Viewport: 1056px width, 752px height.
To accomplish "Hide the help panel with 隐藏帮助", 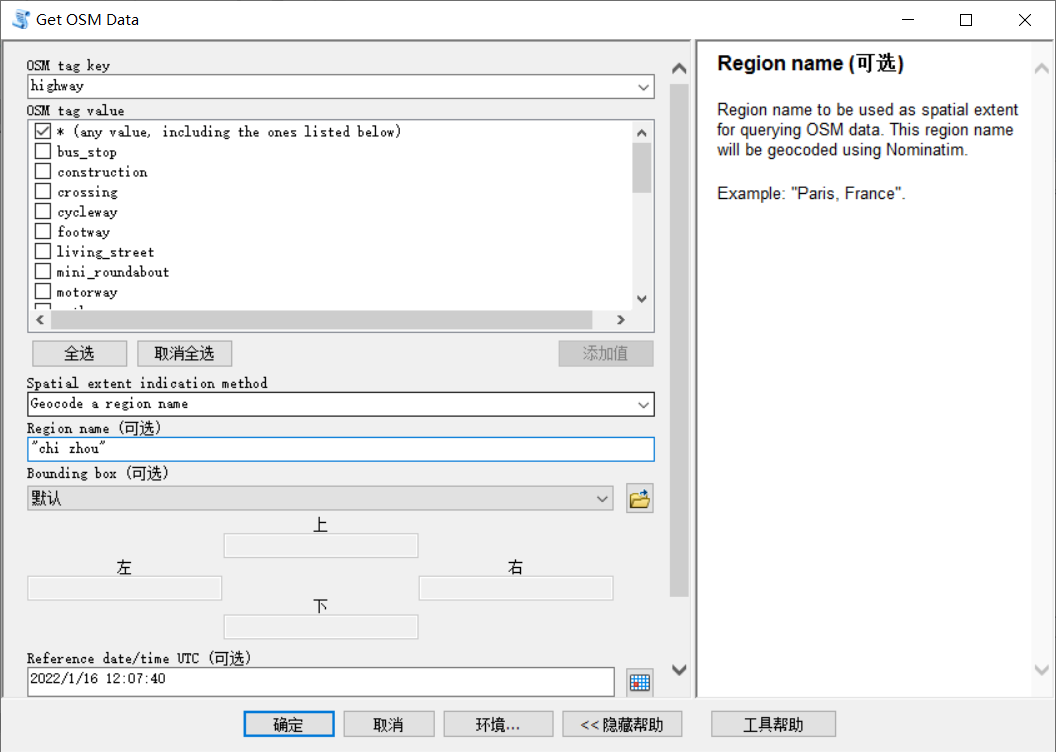I will (x=622, y=723).
